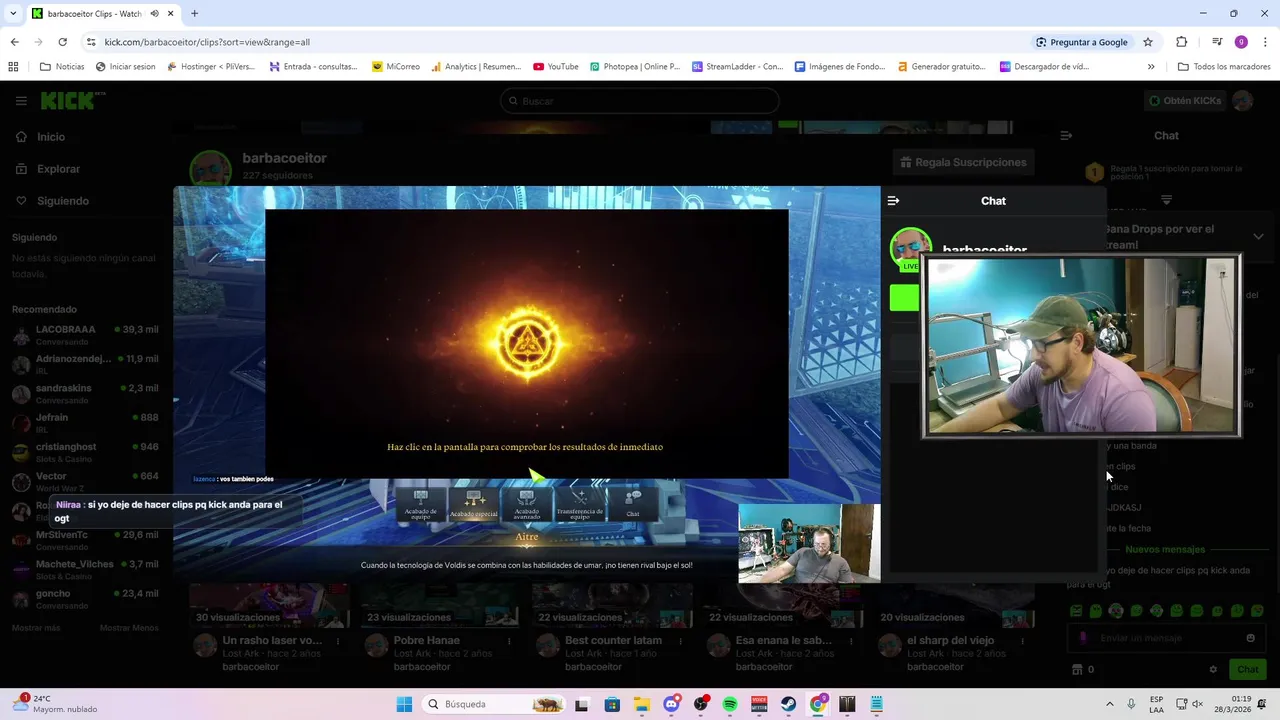This screenshot has width=1280, height=720.
Task: View site information icon in address bar
Action: tap(91, 42)
